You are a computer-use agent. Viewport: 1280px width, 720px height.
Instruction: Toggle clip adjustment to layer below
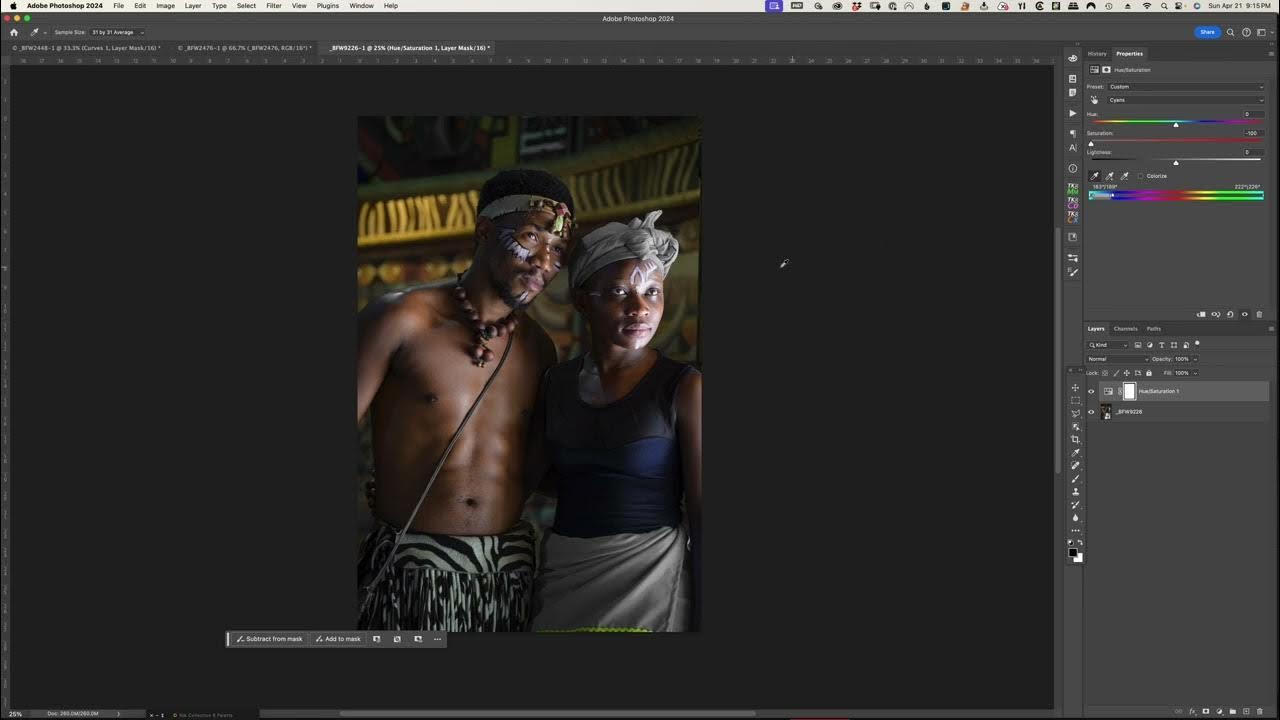click(x=1201, y=314)
